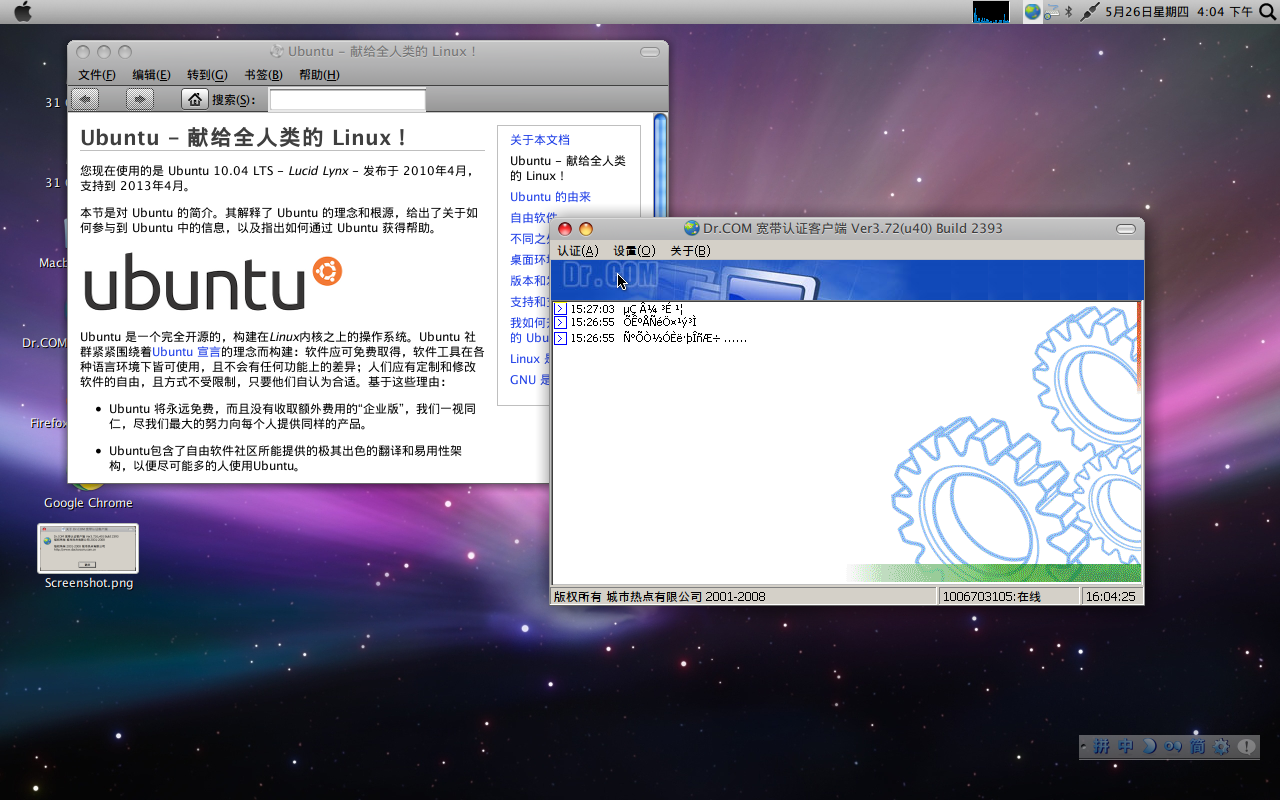Click the Firefox desktop shortcut label
This screenshot has width=1280, height=800.
click(x=48, y=423)
